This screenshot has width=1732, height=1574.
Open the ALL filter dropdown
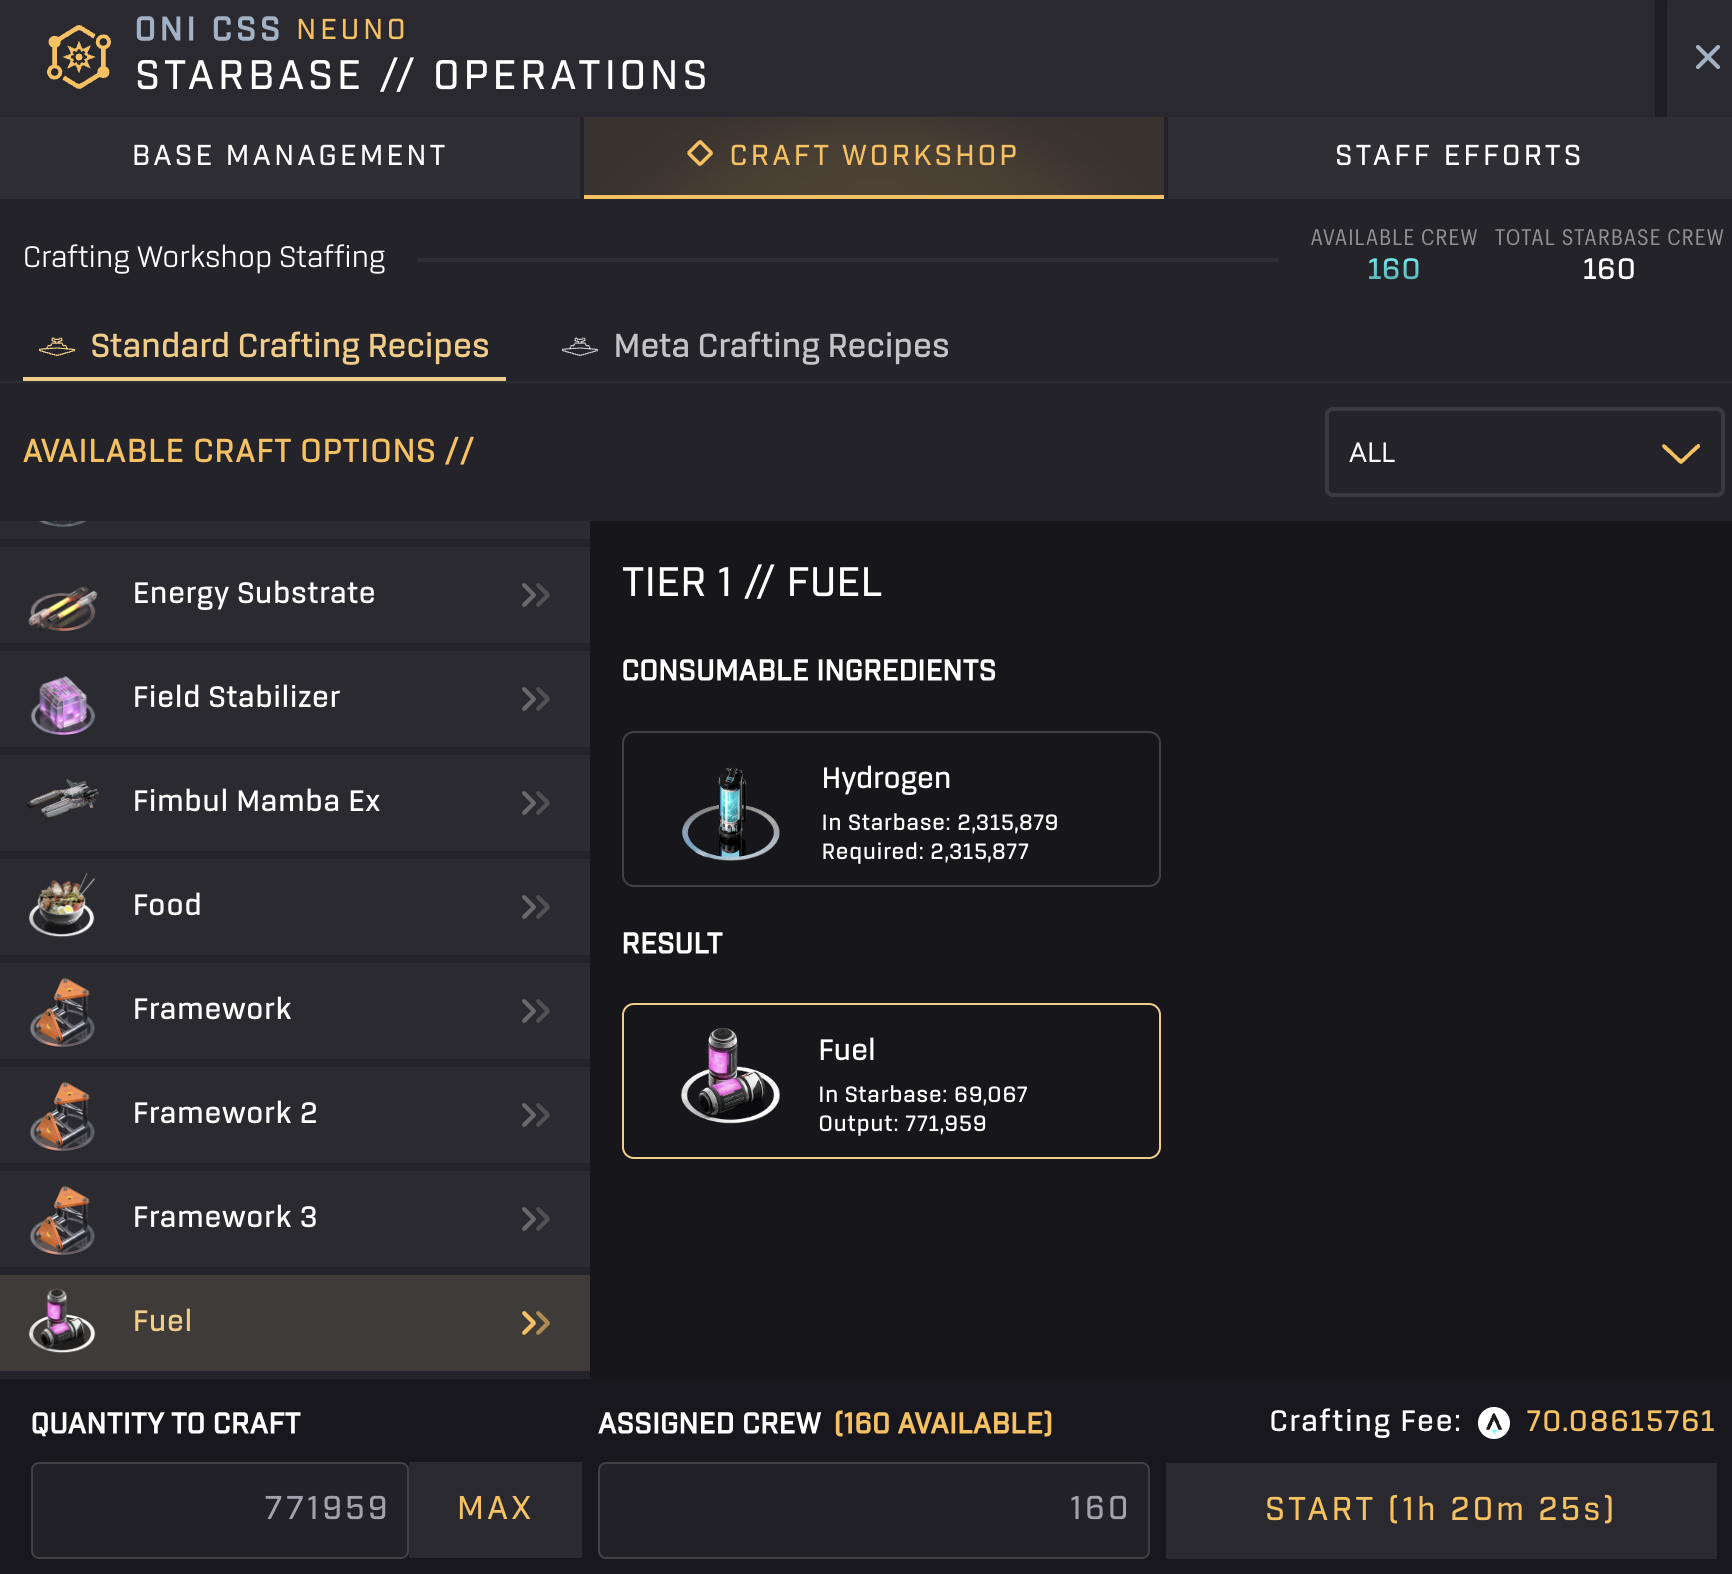click(x=1523, y=452)
